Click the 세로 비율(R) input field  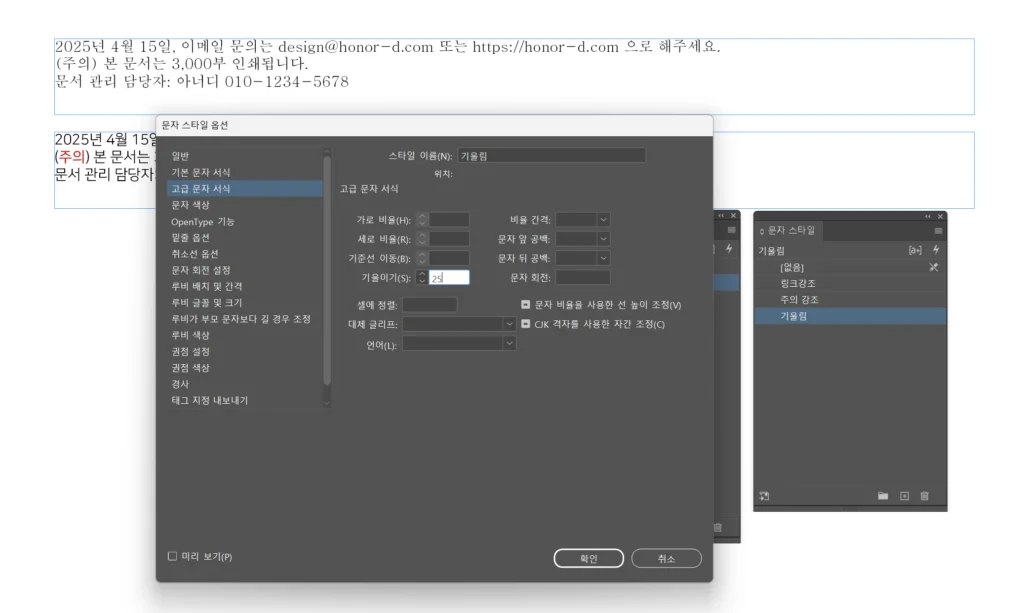[x=449, y=239]
